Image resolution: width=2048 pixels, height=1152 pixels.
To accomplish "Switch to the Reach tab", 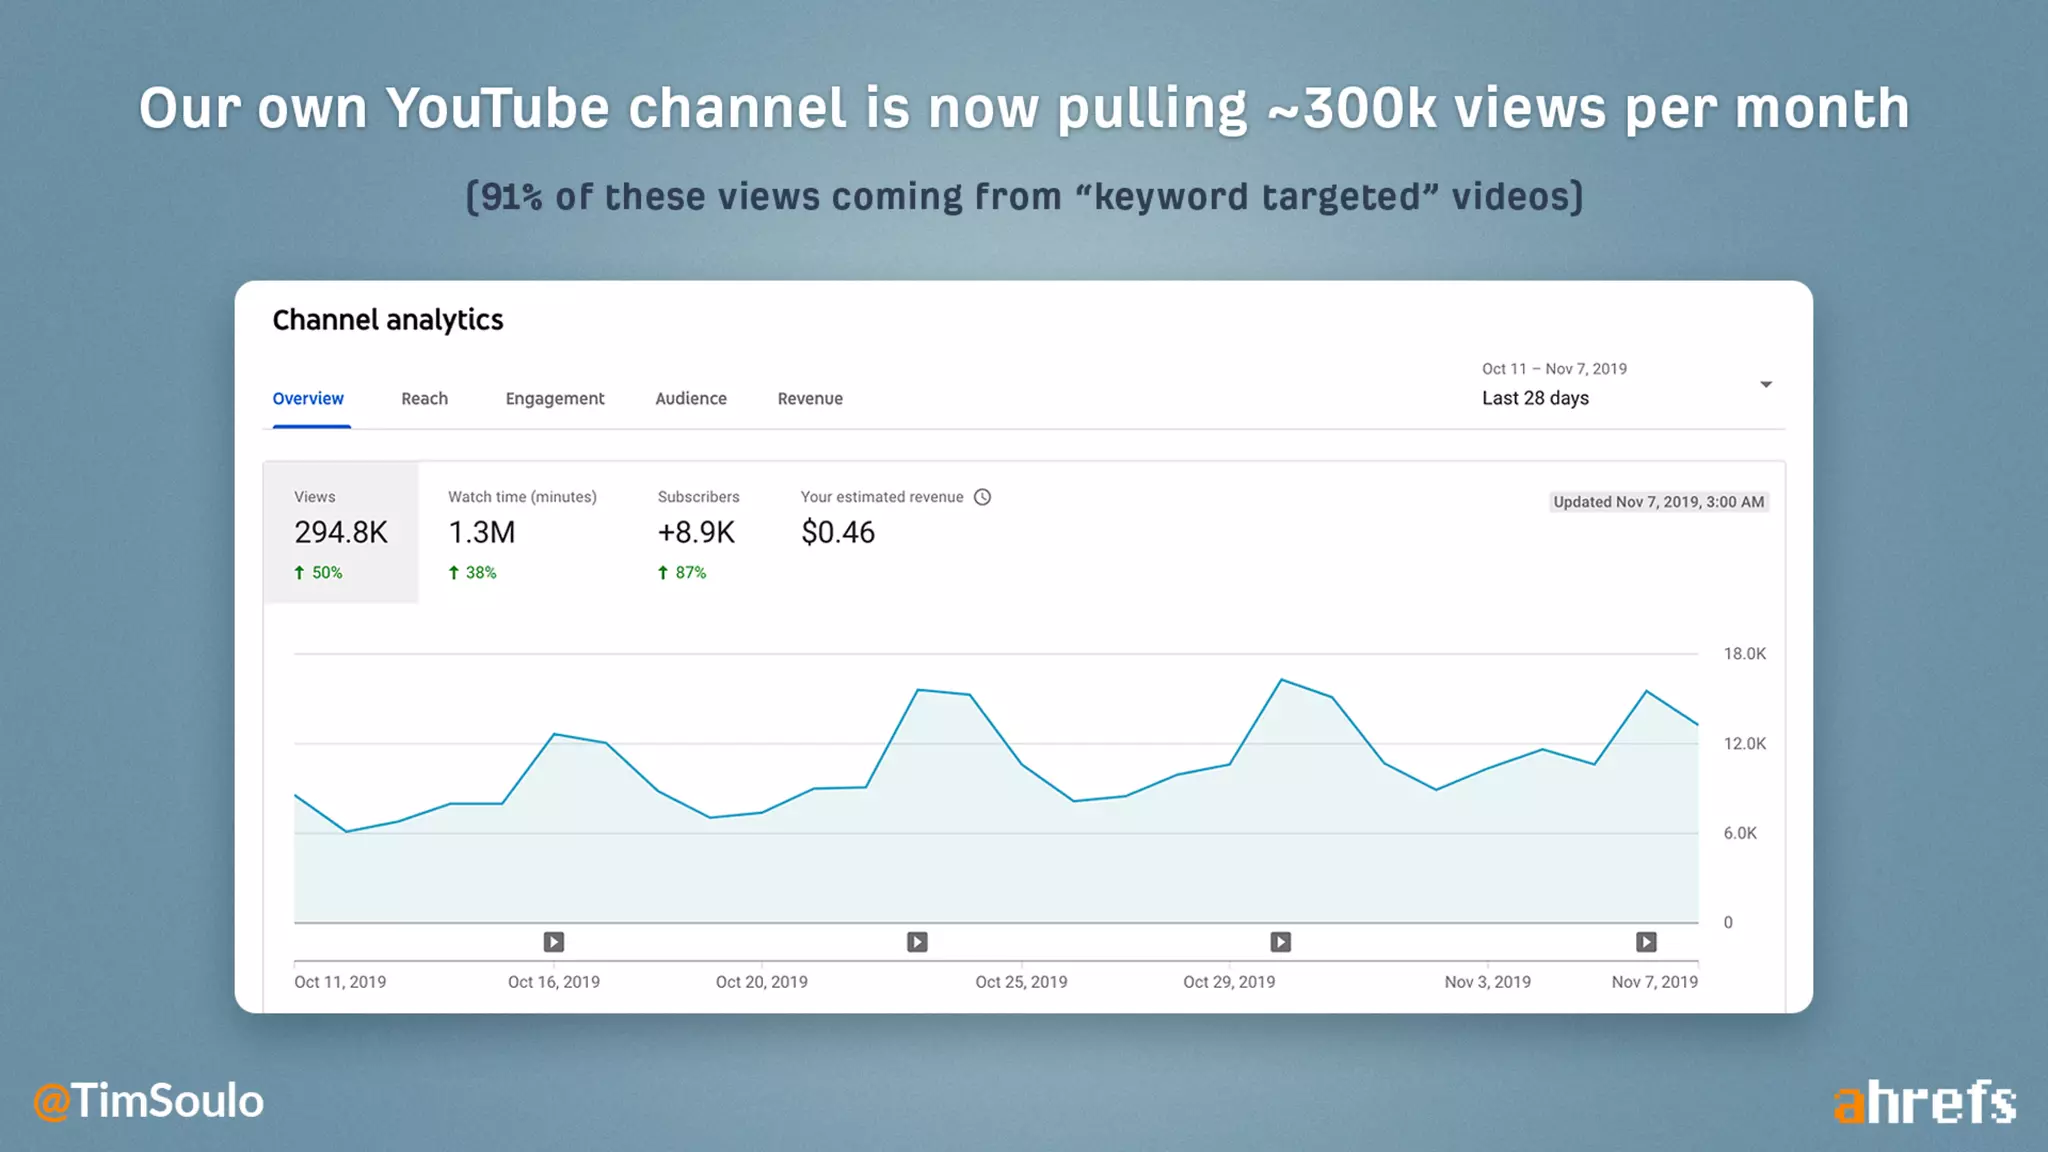I will tap(424, 399).
